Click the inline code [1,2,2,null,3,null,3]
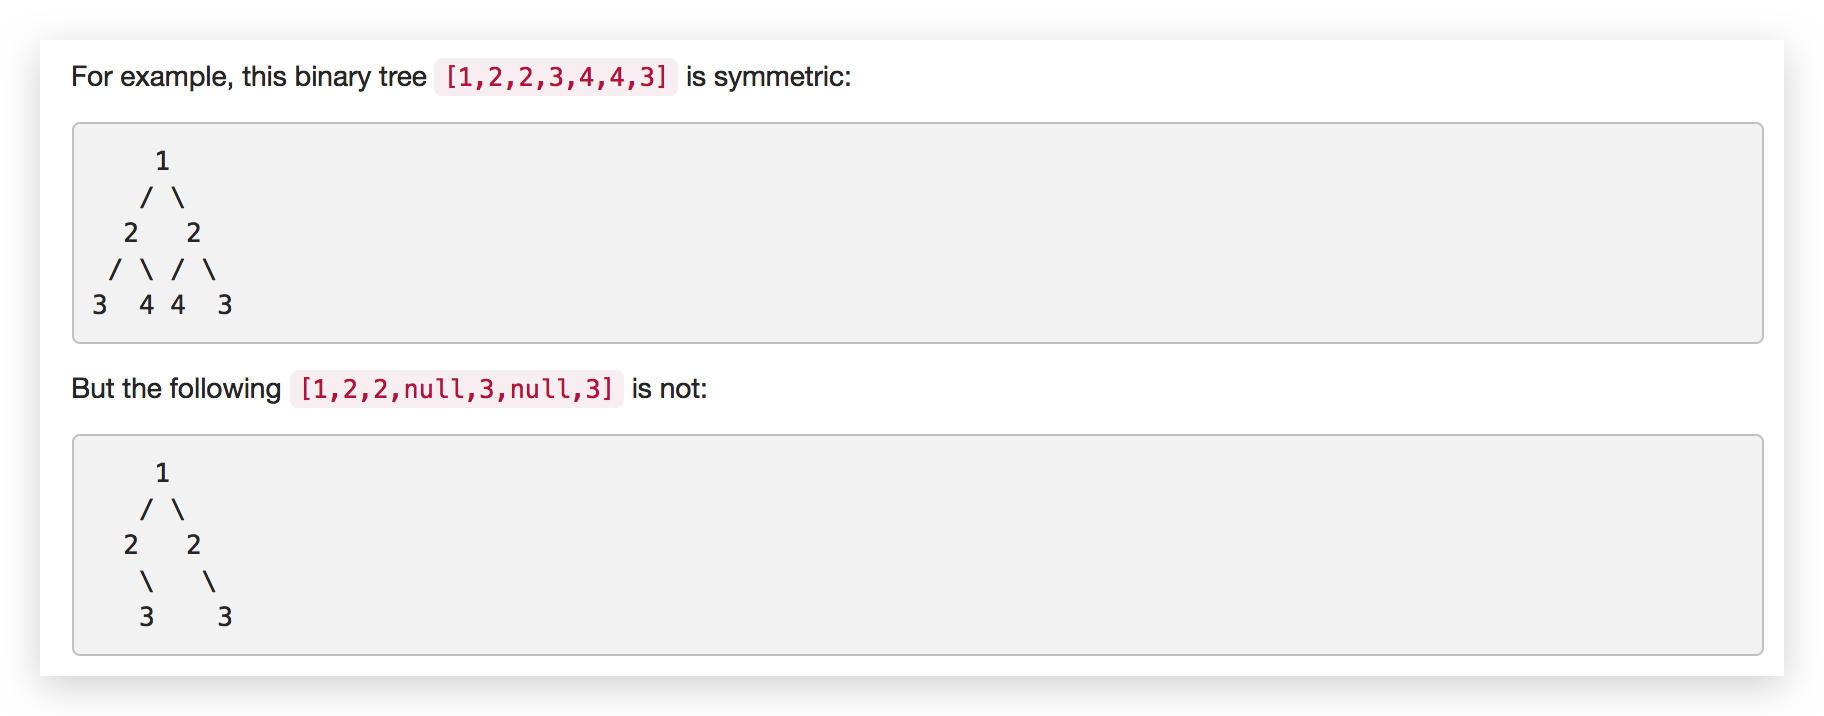This screenshot has width=1824, height=716. point(456,389)
